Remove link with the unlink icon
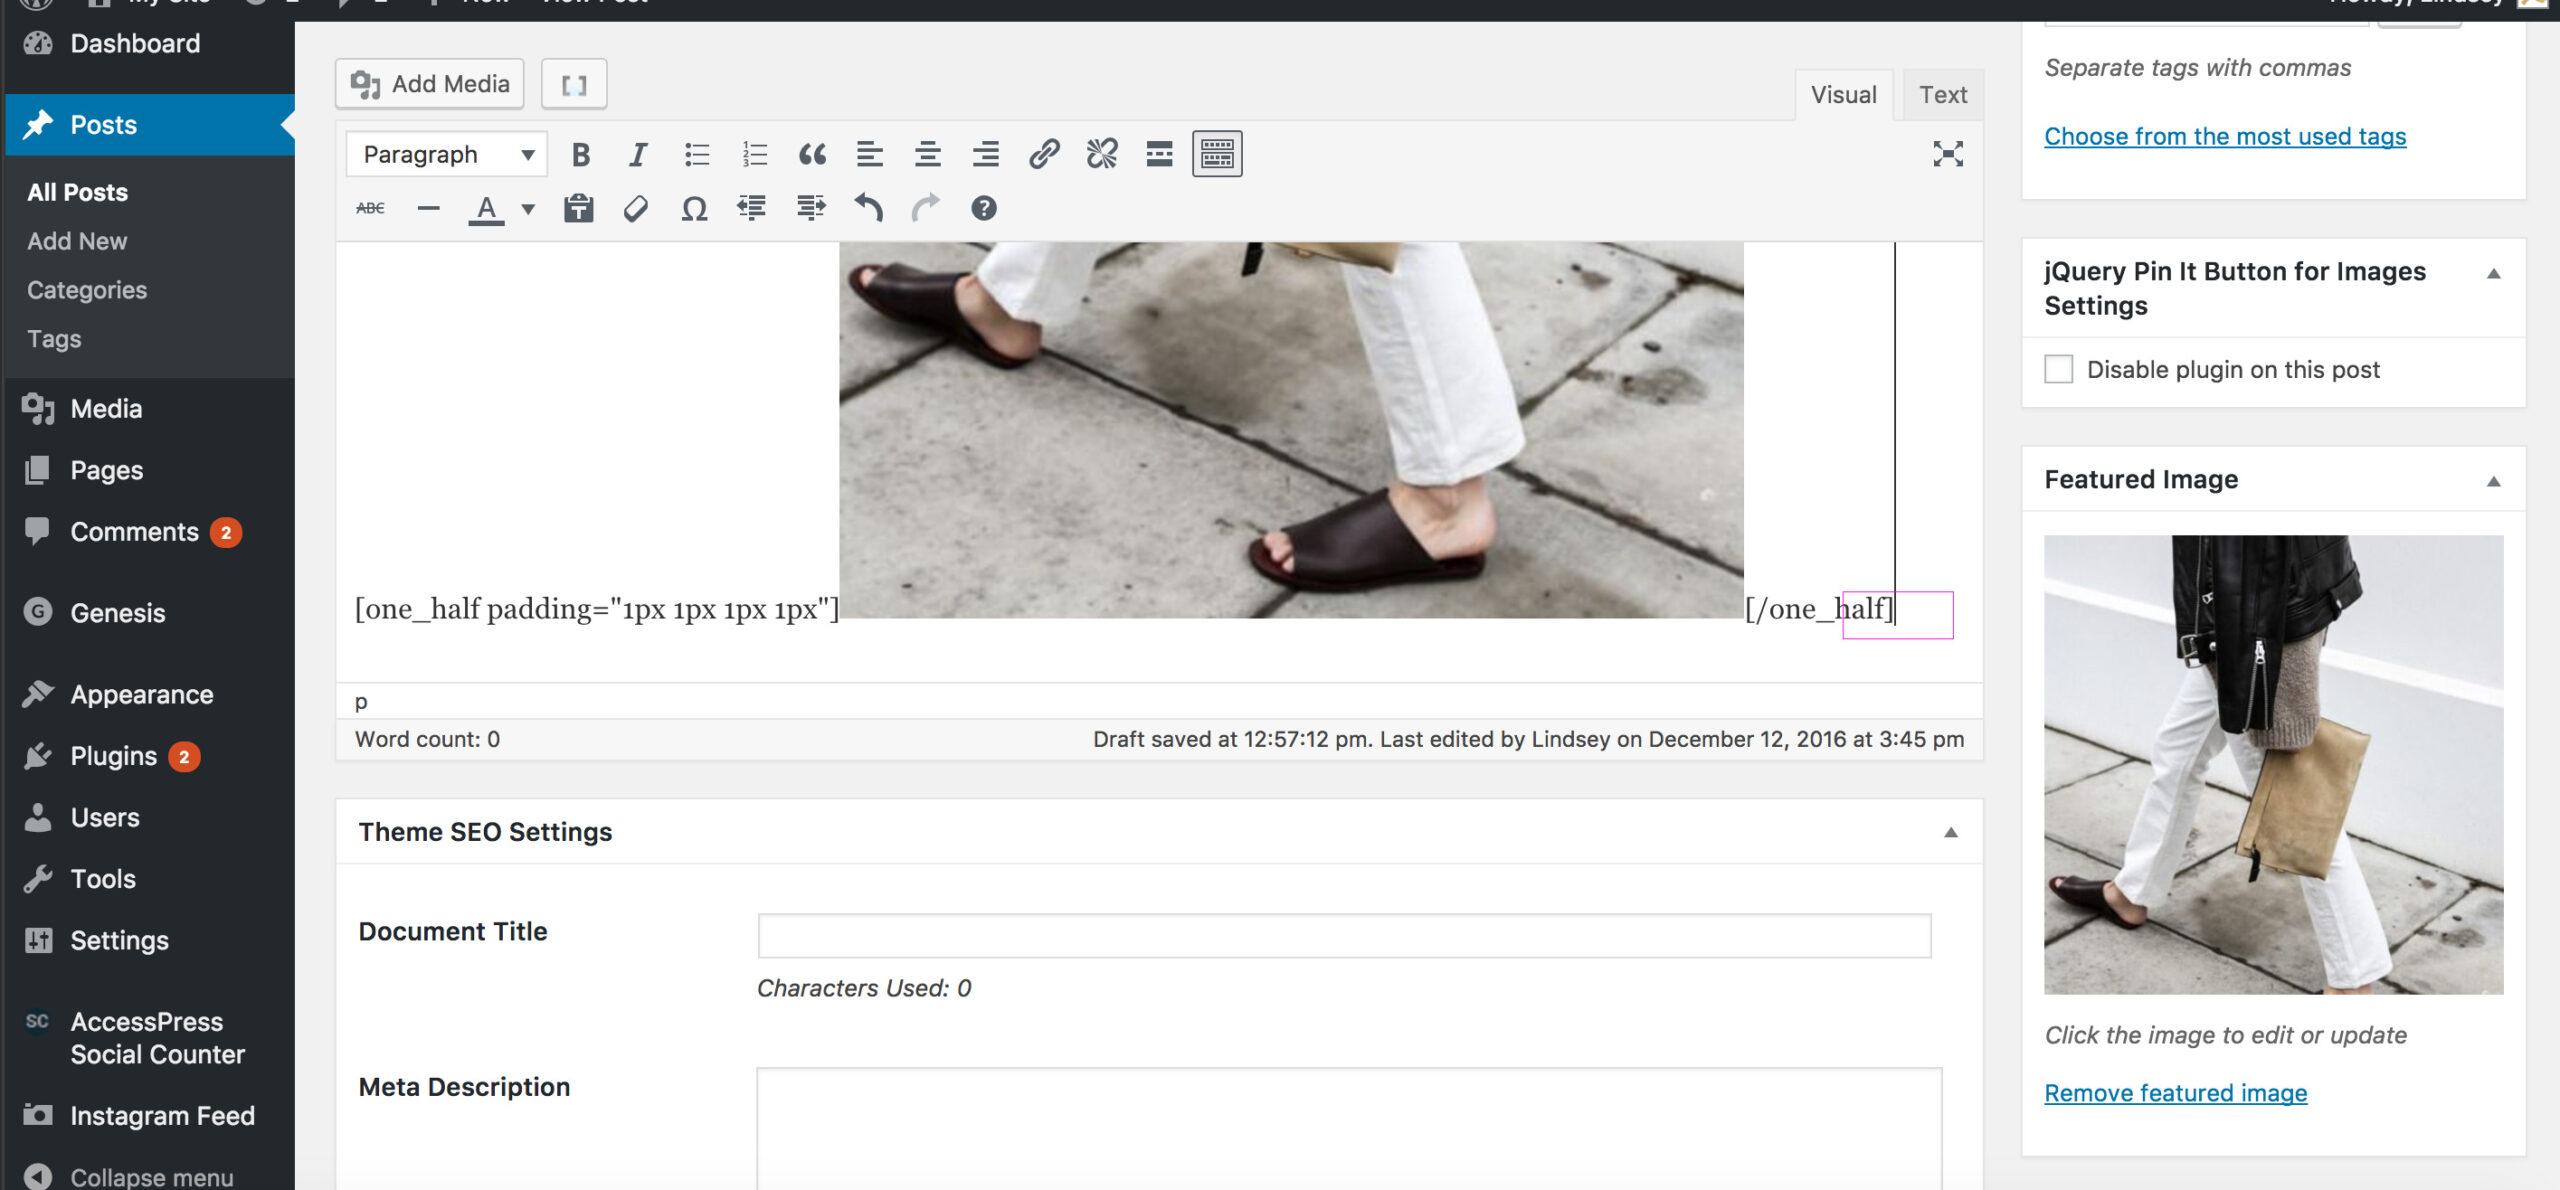This screenshot has height=1190, width=2560. [x=1102, y=154]
